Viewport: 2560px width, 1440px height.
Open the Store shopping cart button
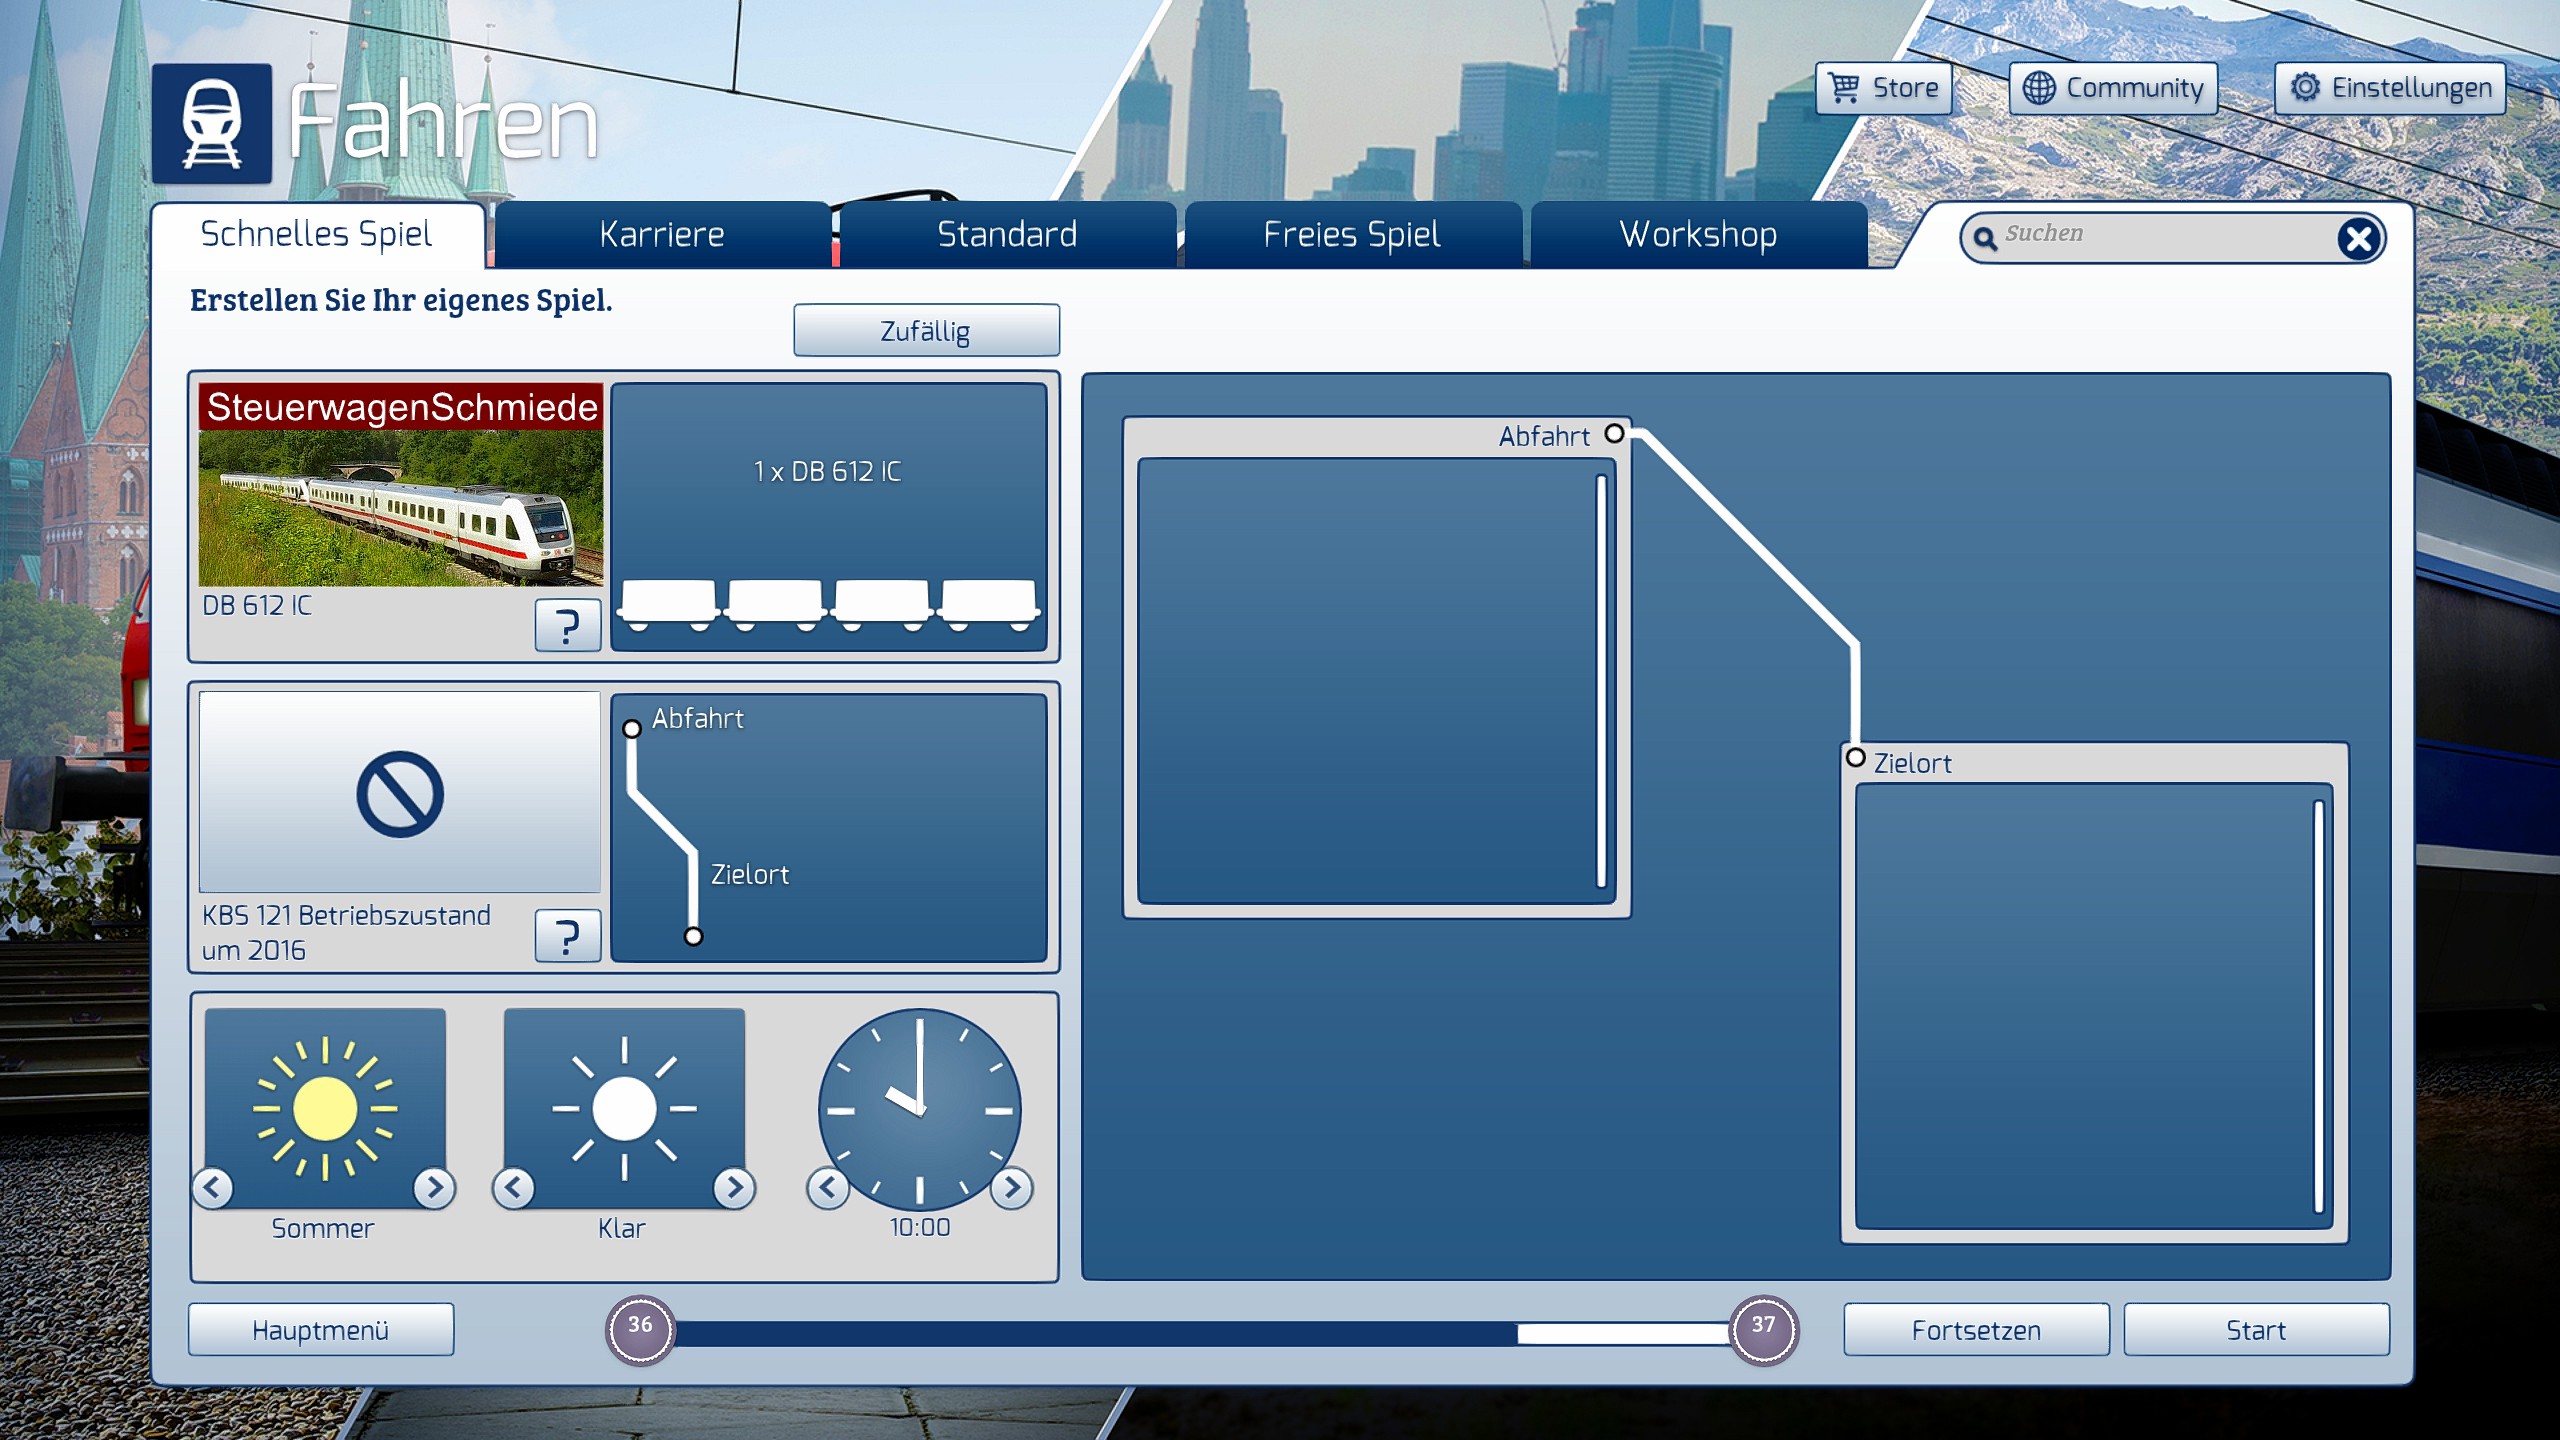[1883, 88]
